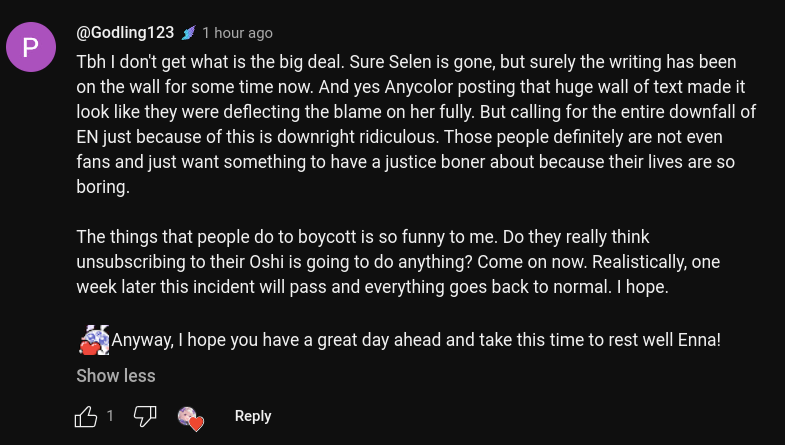Click the emoji sticker before "Anyway"
Viewport: 785px width, 445px height.
click(93, 340)
